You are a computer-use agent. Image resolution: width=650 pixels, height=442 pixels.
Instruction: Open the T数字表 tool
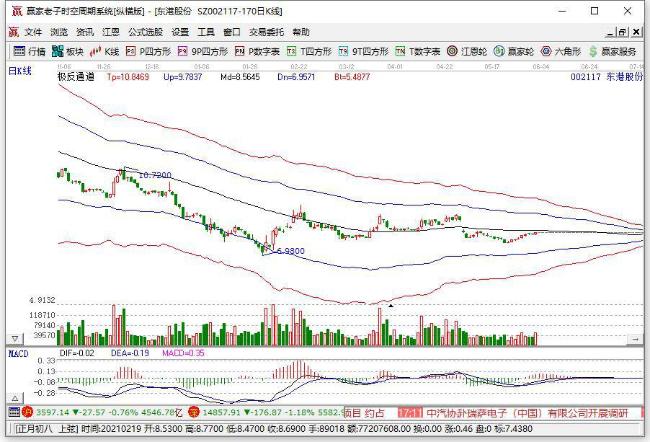click(417, 51)
